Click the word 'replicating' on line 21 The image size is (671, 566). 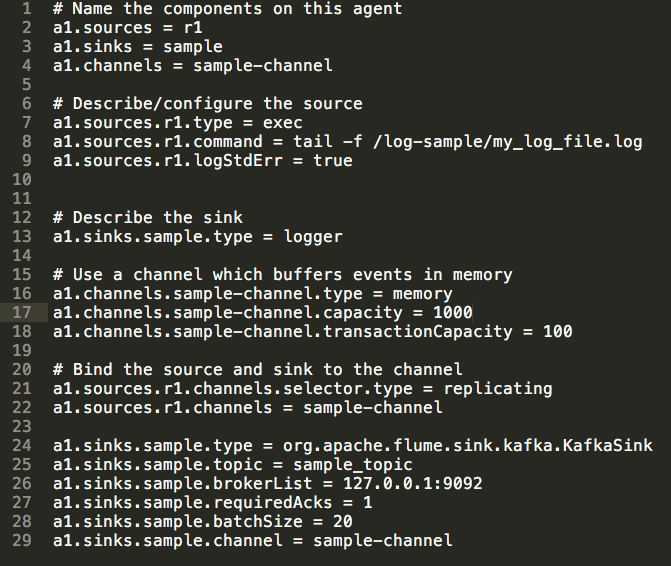[497, 388]
